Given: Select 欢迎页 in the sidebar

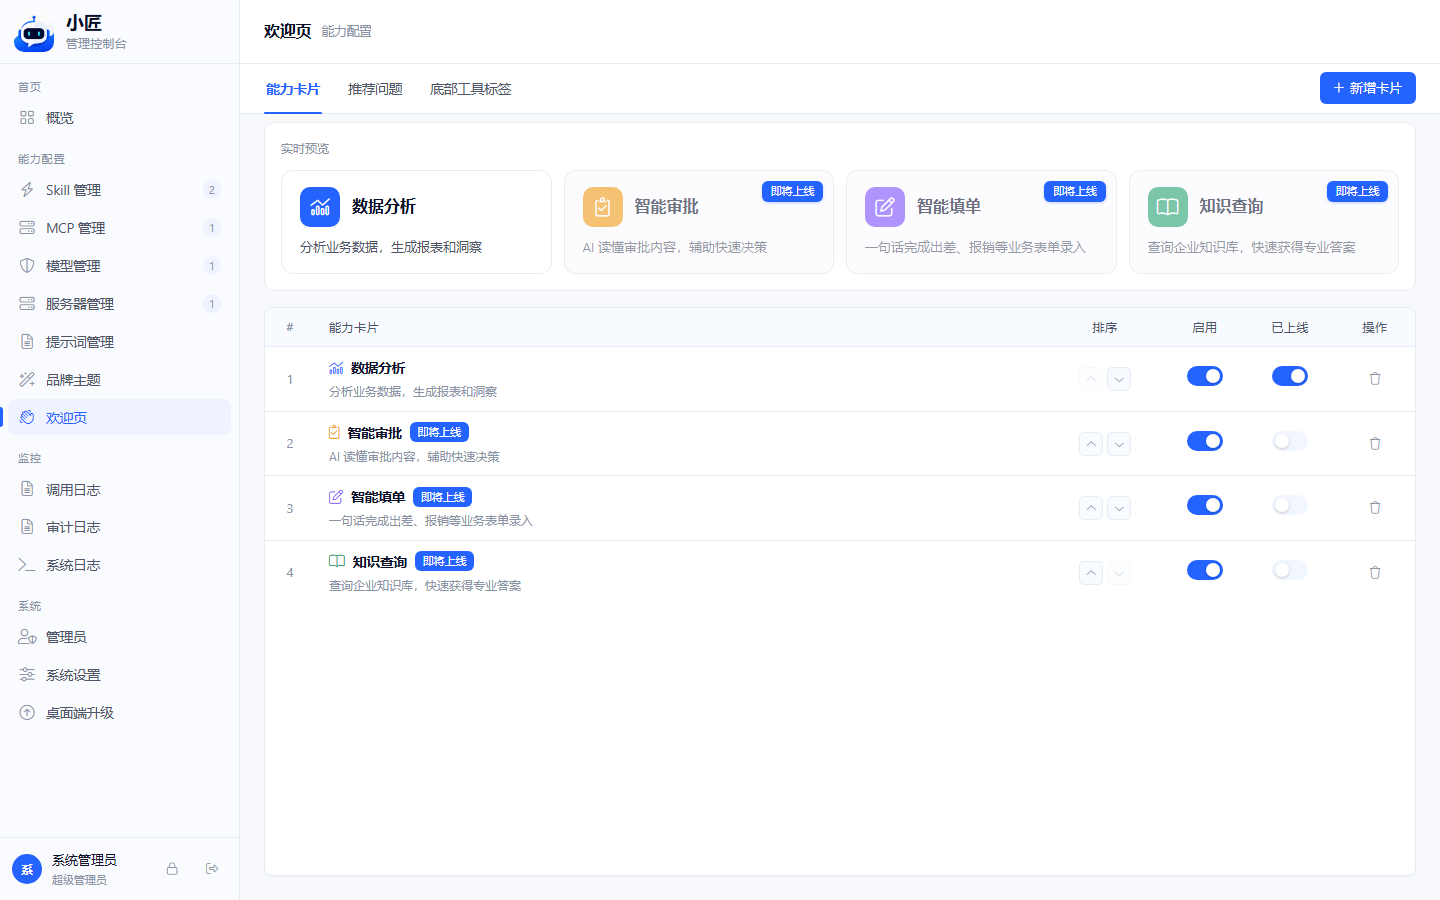Looking at the screenshot, I should 119,417.
